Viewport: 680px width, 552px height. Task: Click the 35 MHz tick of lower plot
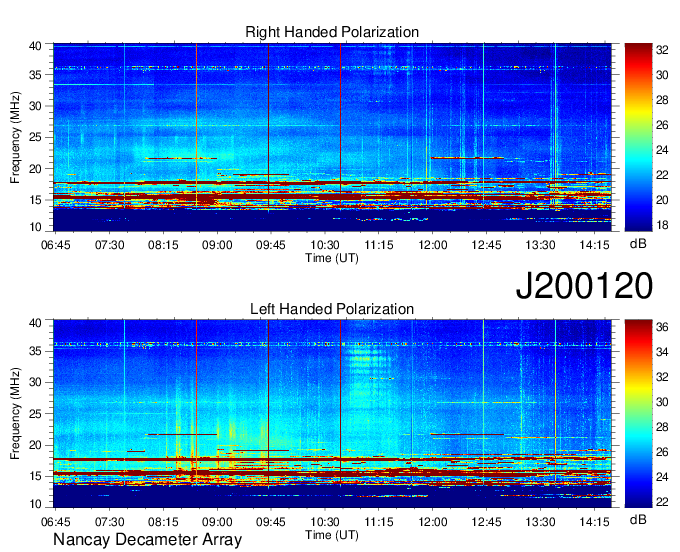tap(35, 351)
